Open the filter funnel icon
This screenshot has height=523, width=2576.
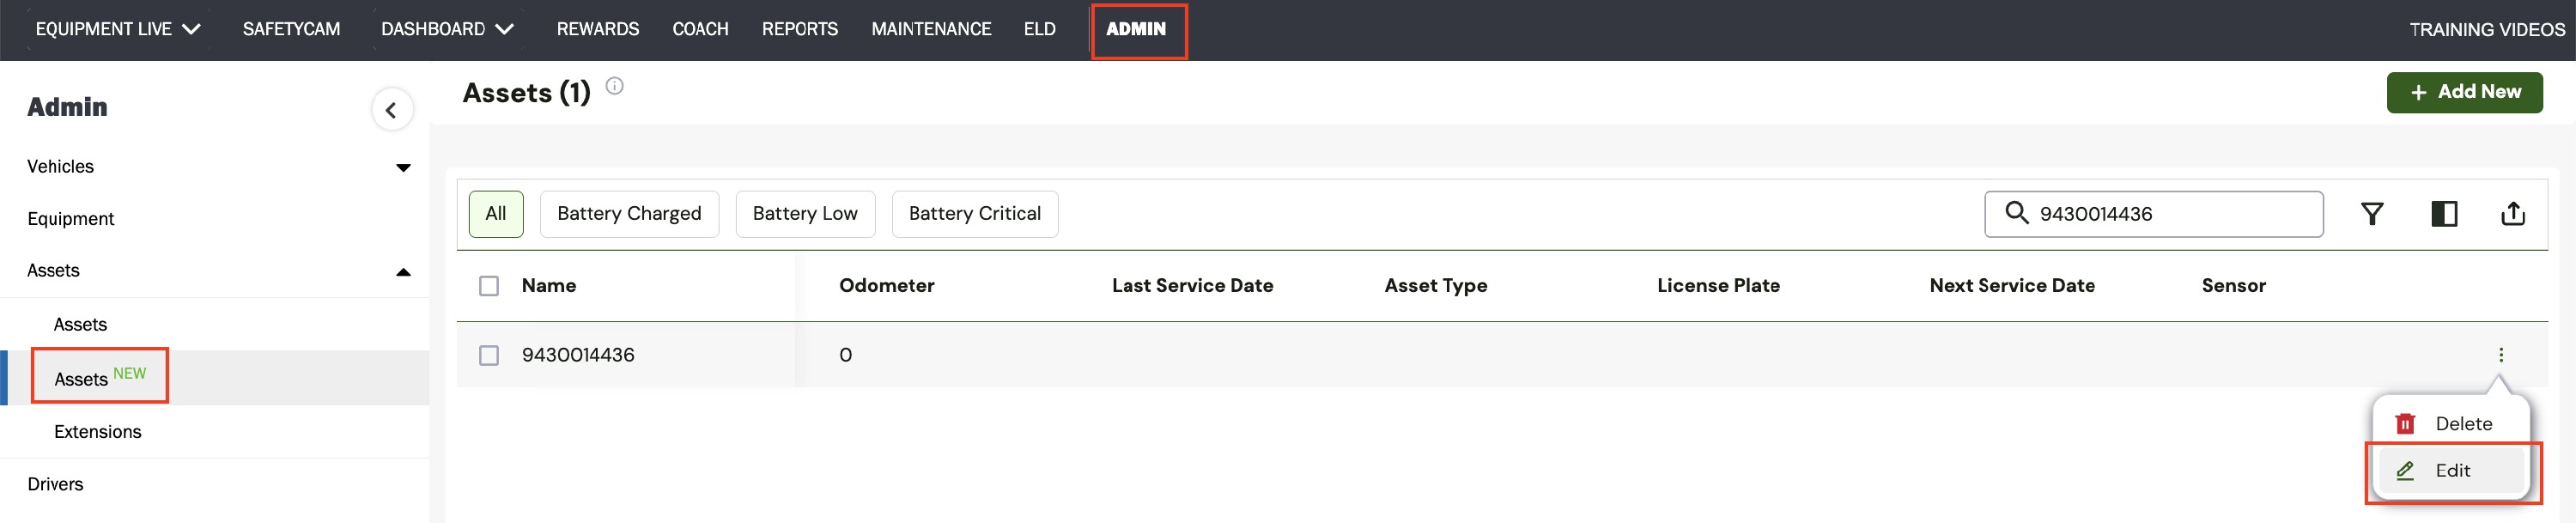point(2371,214)
